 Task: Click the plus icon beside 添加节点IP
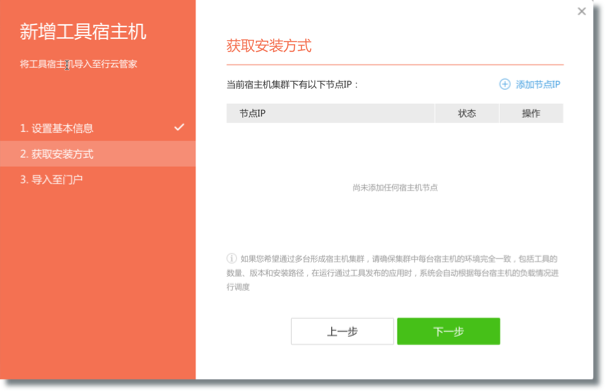(x=505, y=84)
